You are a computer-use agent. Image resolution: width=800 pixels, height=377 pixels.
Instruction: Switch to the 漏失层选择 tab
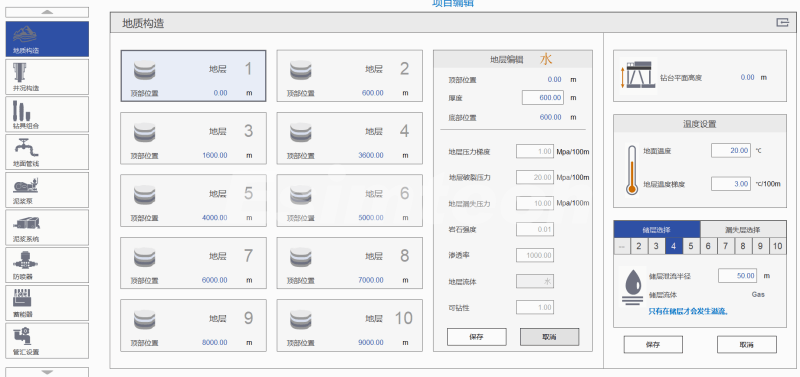pyautogui.click(x=743, y=230)
